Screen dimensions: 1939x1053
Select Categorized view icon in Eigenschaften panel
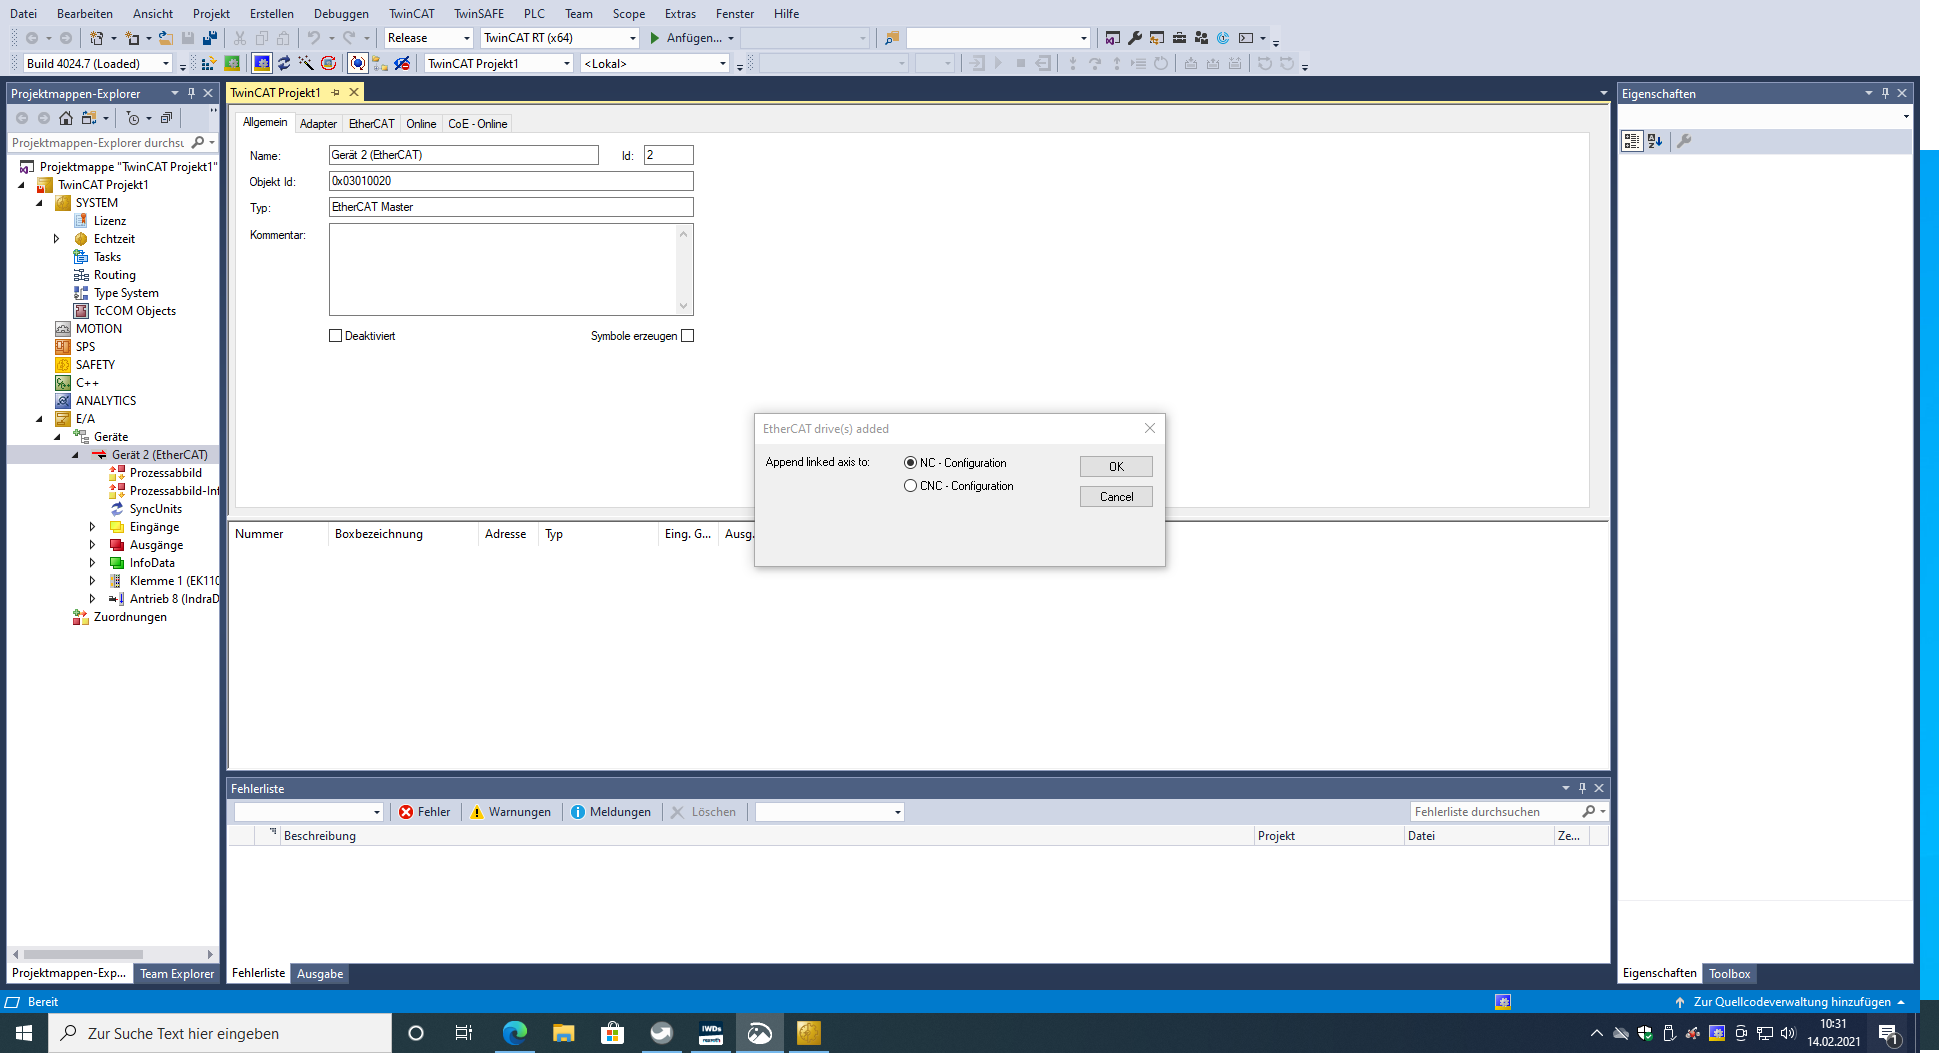pyautogui.click(x=1632, y=141)
